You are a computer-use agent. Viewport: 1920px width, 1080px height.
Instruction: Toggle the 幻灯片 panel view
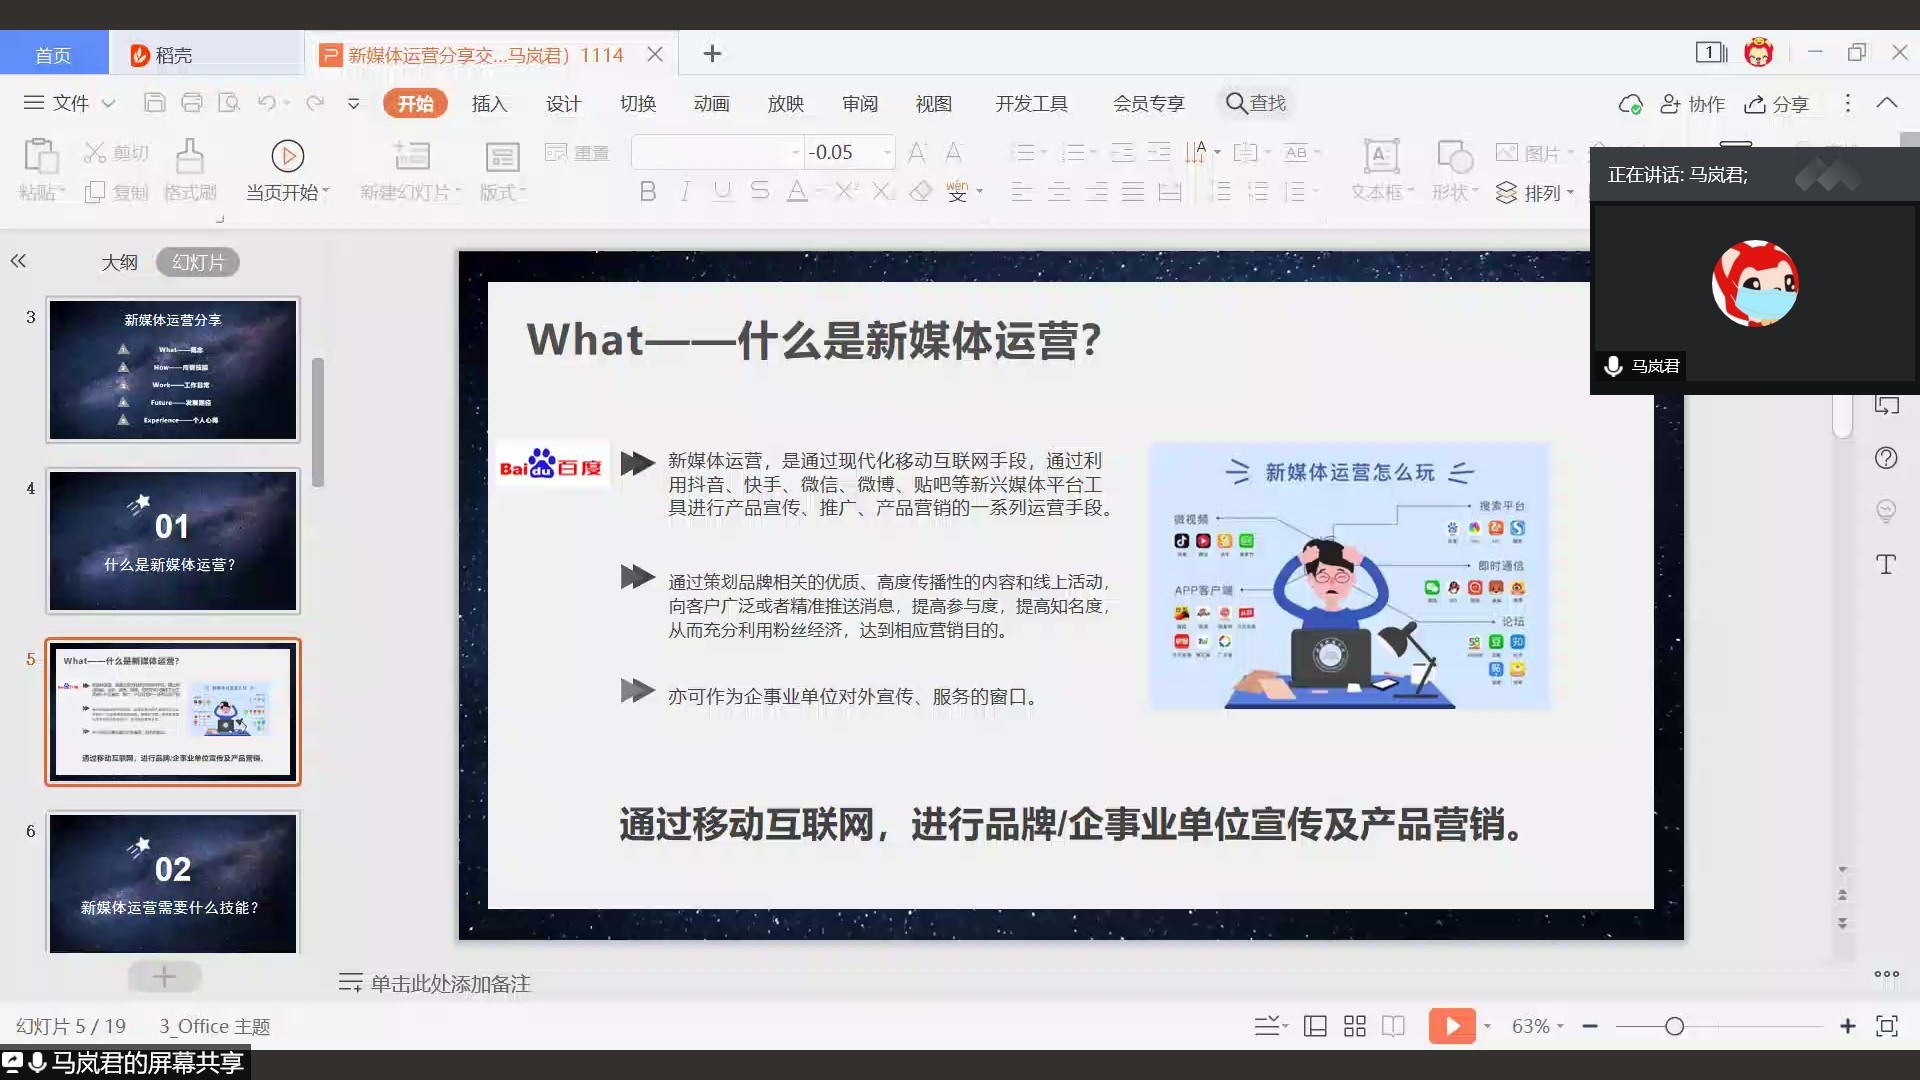(197, 262)
